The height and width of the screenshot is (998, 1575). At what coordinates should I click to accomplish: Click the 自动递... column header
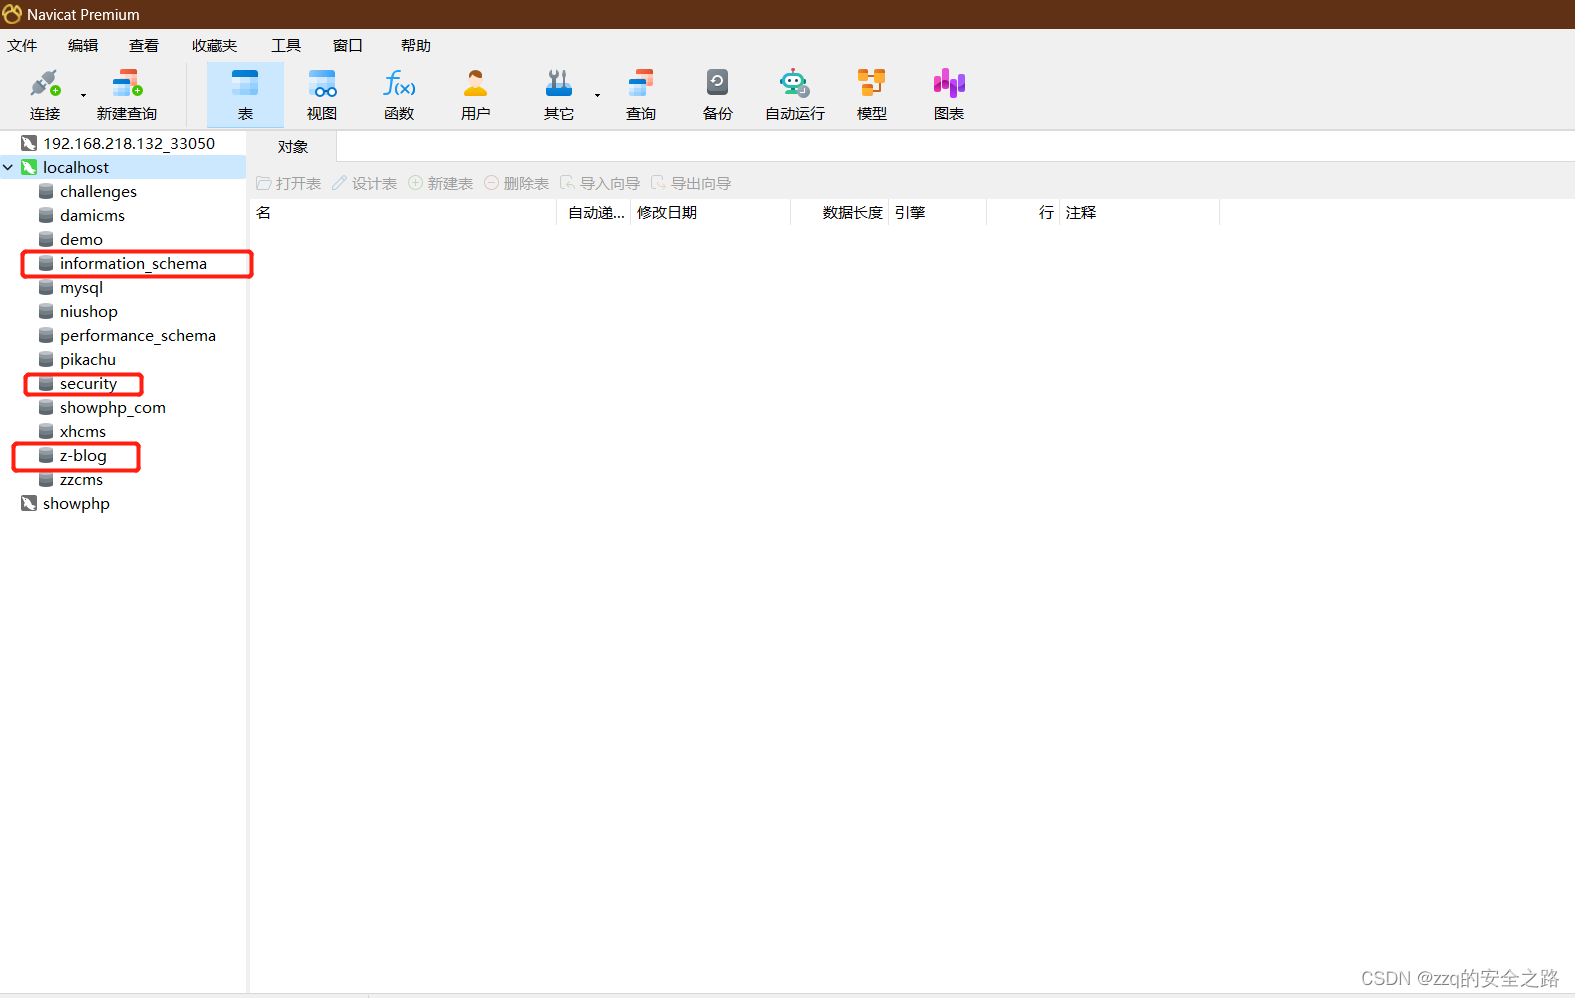pos(594,212)
